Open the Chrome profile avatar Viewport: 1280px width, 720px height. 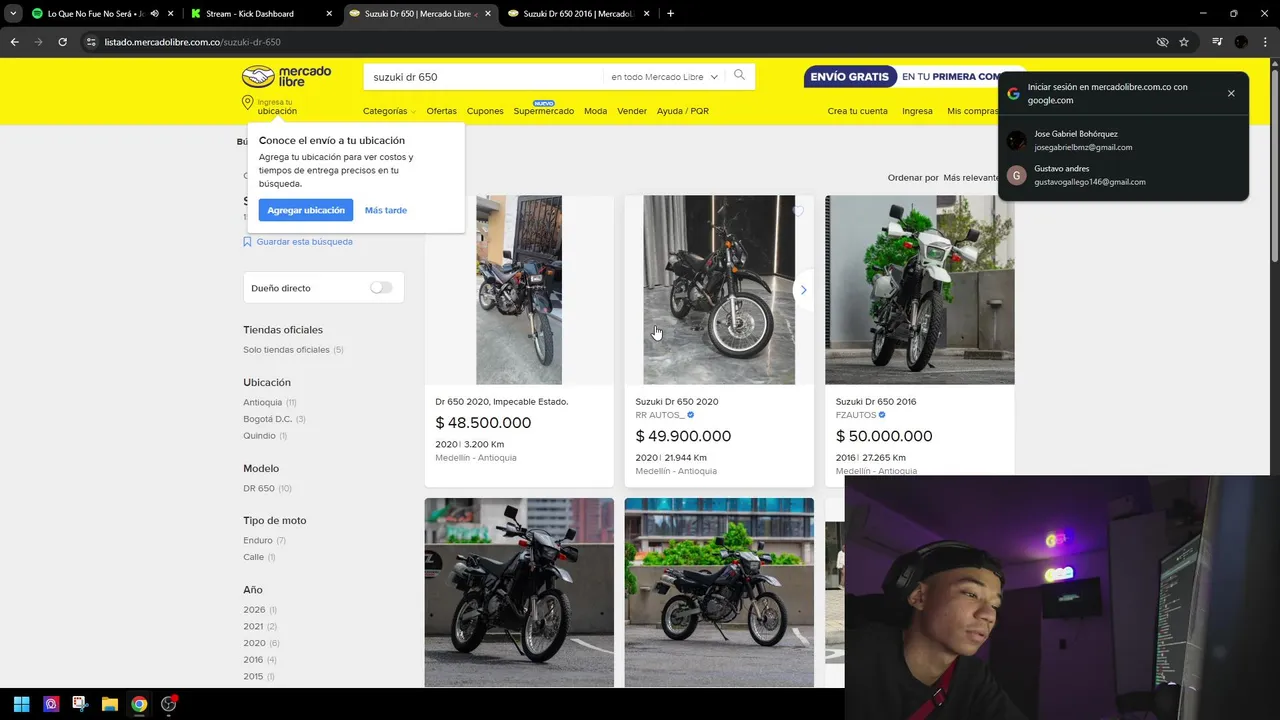tap(1241, 42)
